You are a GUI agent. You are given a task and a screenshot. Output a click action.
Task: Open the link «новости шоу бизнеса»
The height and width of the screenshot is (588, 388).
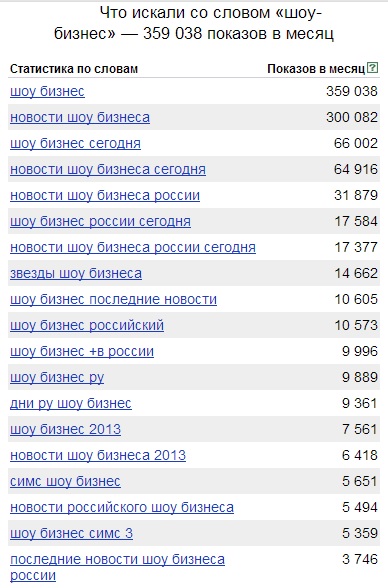[80, 117]
